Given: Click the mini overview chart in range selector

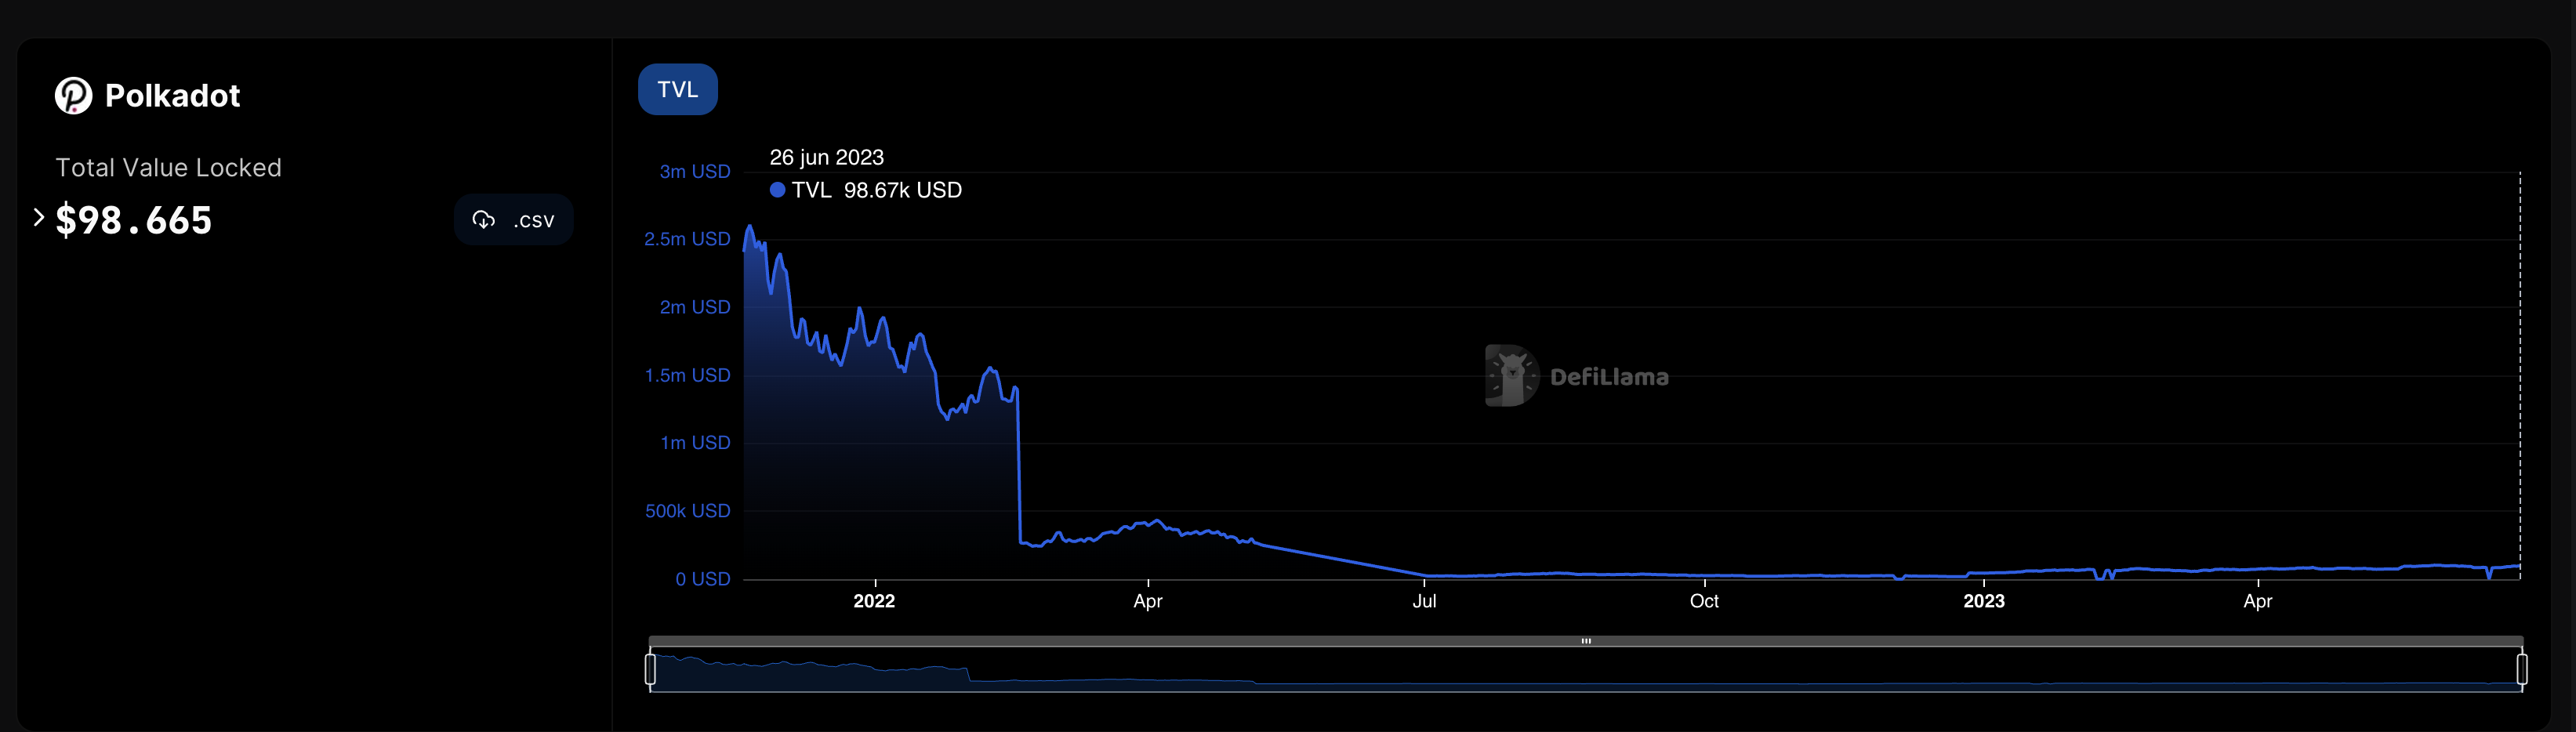Looking at the screenshot, I should point(1585,671).
